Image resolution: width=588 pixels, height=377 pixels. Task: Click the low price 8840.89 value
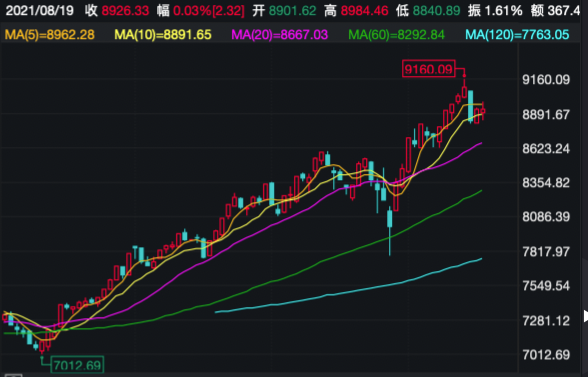point(436,11)
